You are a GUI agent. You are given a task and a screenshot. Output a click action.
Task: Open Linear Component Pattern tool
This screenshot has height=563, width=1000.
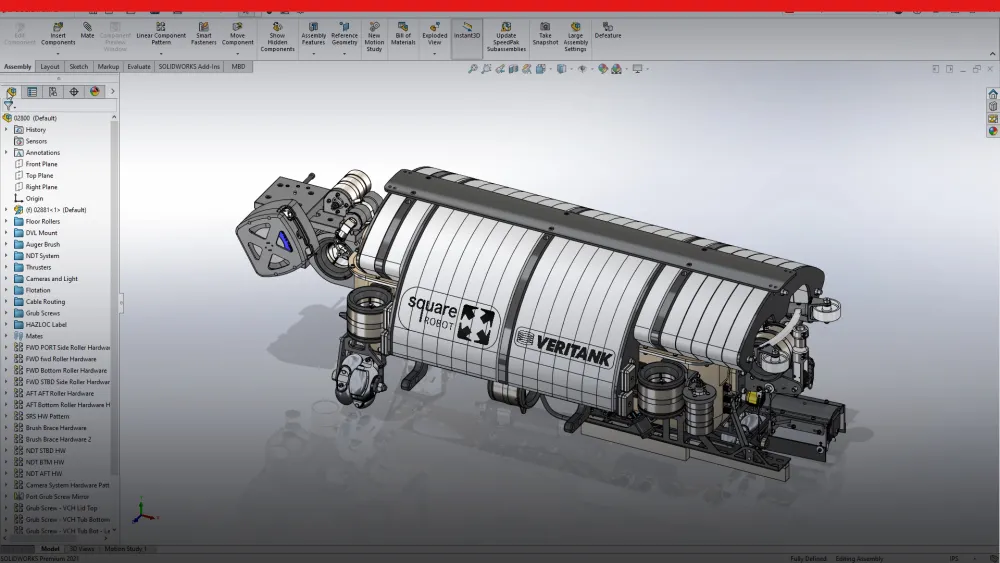(x=161, y=34)
